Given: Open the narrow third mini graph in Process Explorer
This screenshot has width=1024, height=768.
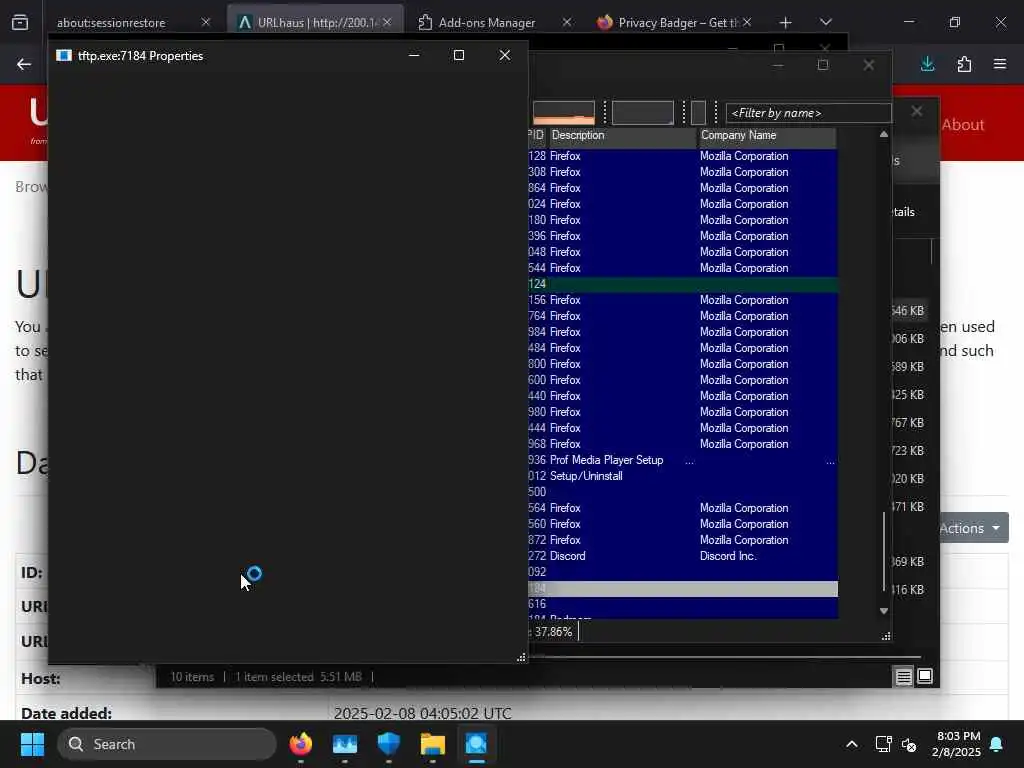Looking at the screenshot, I should [698, 112].
